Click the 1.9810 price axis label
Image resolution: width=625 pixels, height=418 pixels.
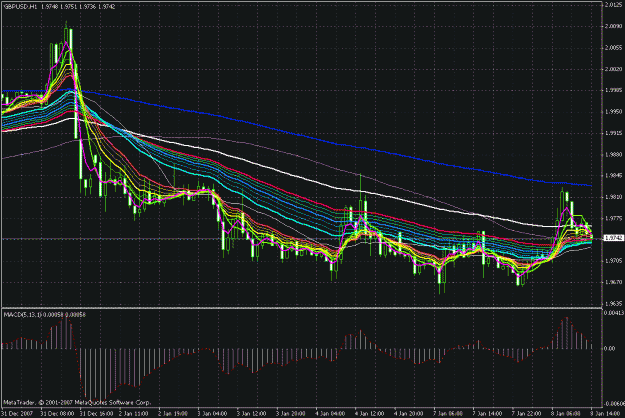tap(614, 197)
